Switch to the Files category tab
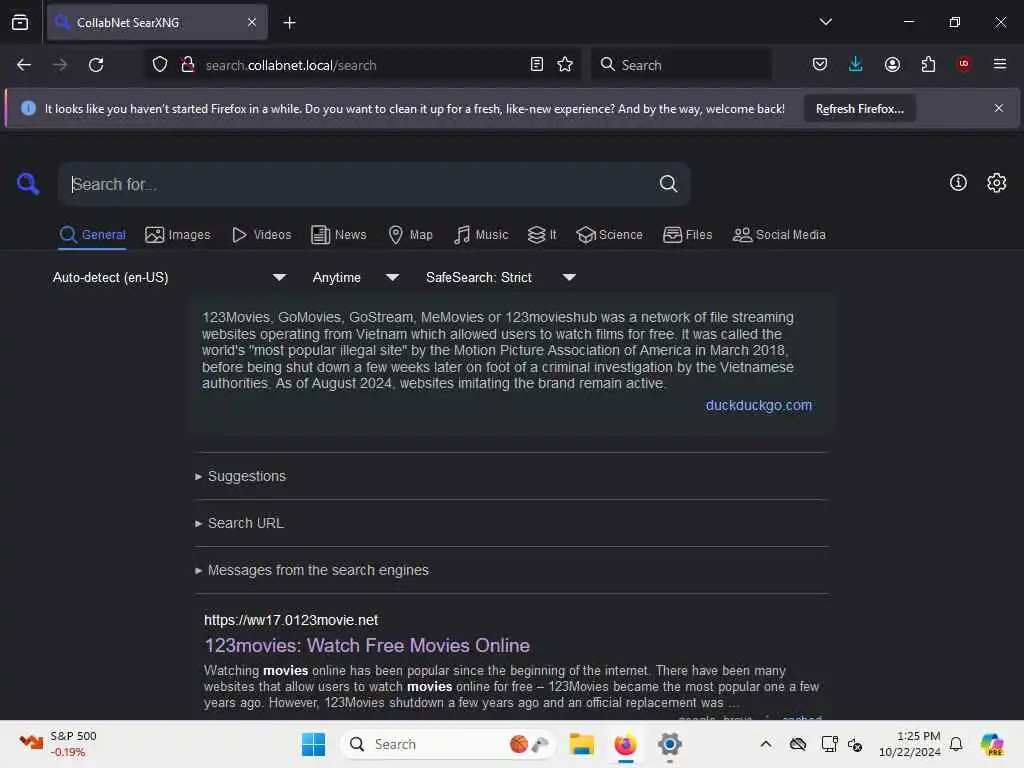This screenshot has height=768, width=1024. pos(687,235)
